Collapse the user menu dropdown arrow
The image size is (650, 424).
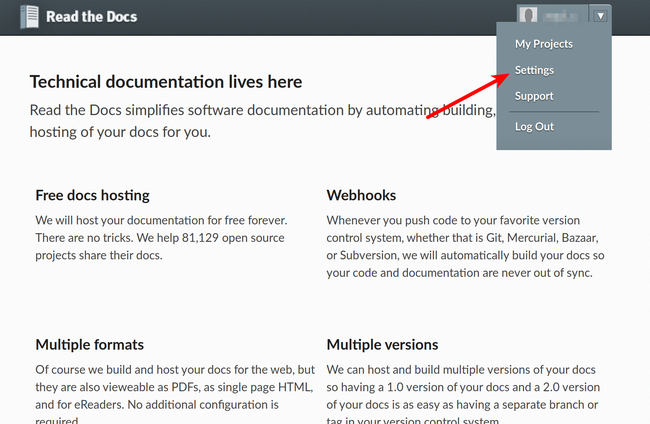pos(600,16)
